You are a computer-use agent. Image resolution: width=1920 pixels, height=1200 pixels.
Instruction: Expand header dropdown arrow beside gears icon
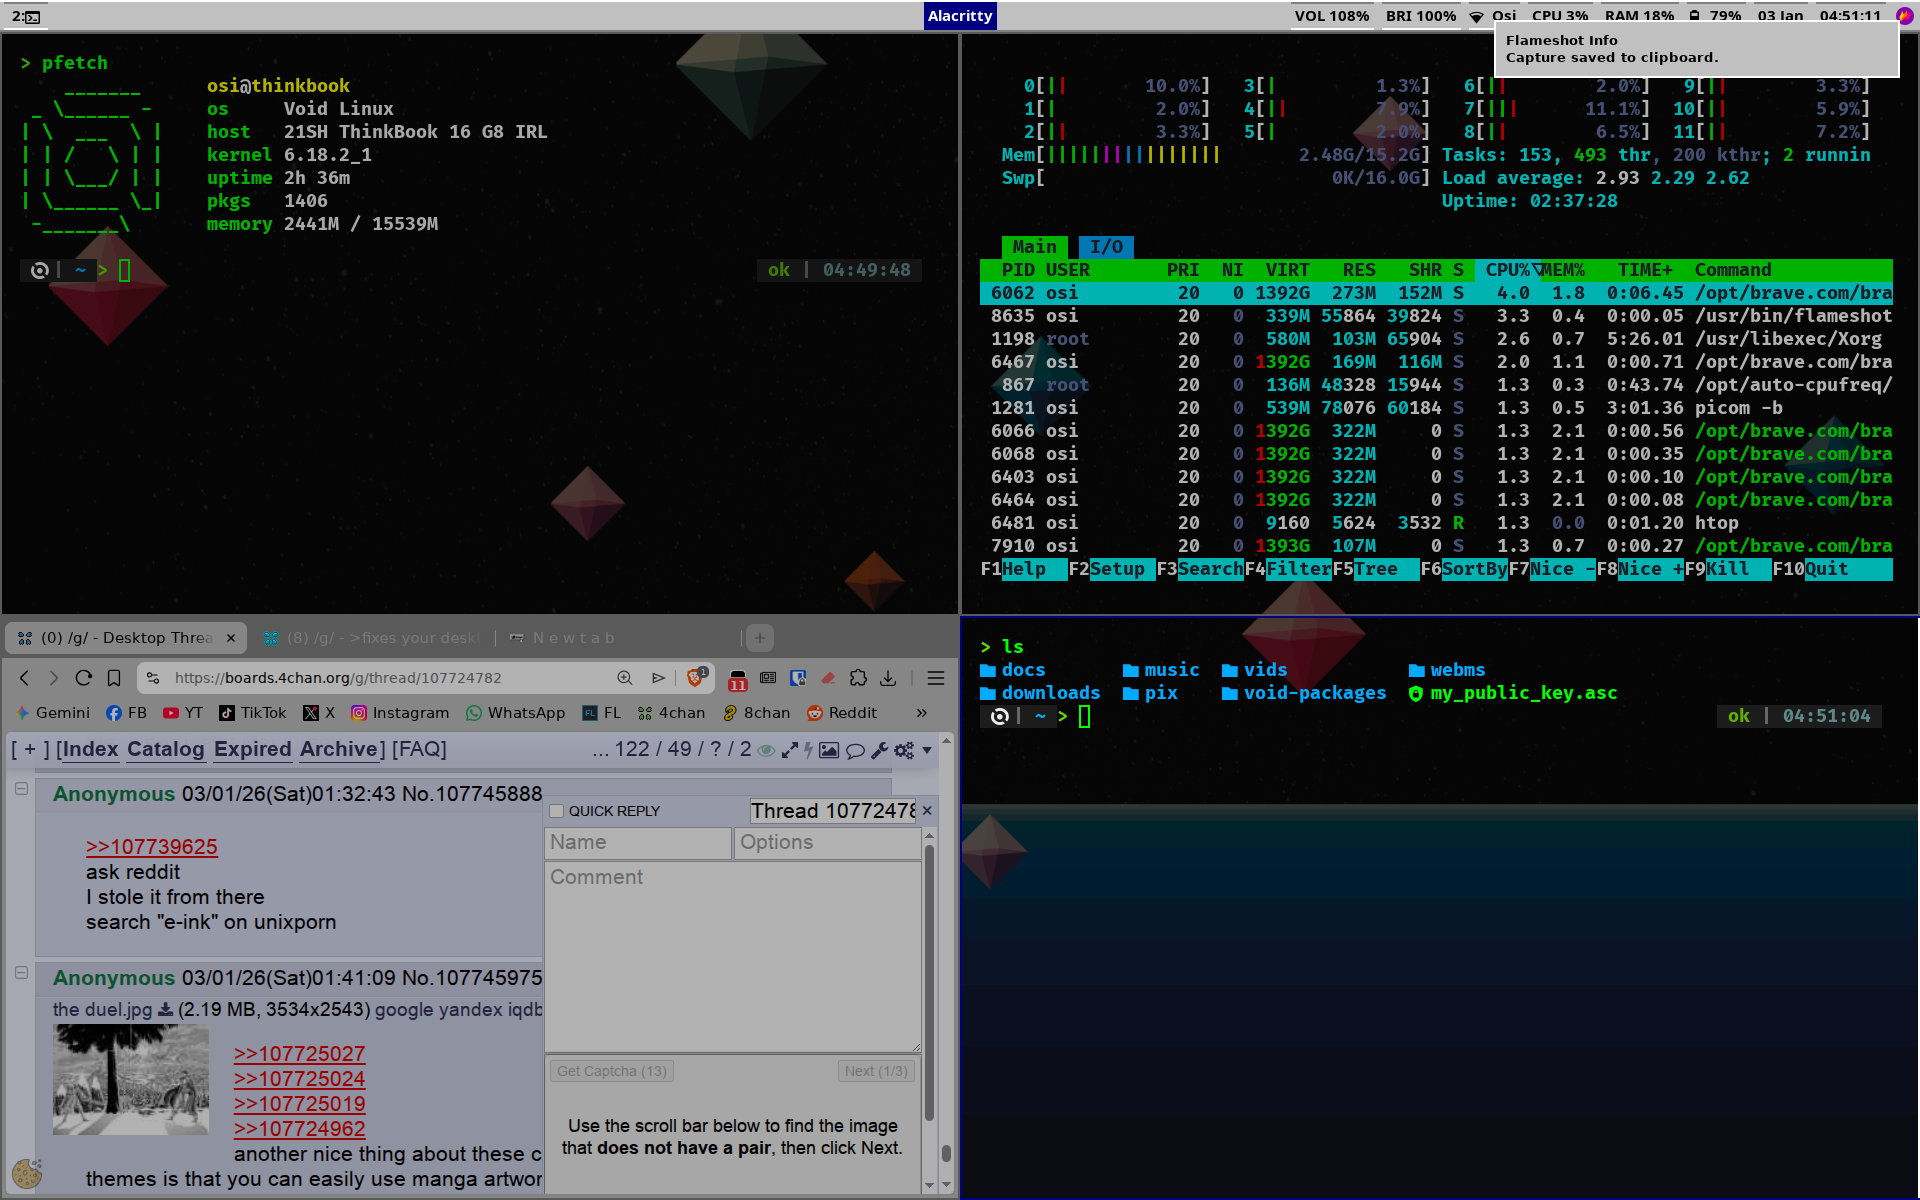(927, 750)
